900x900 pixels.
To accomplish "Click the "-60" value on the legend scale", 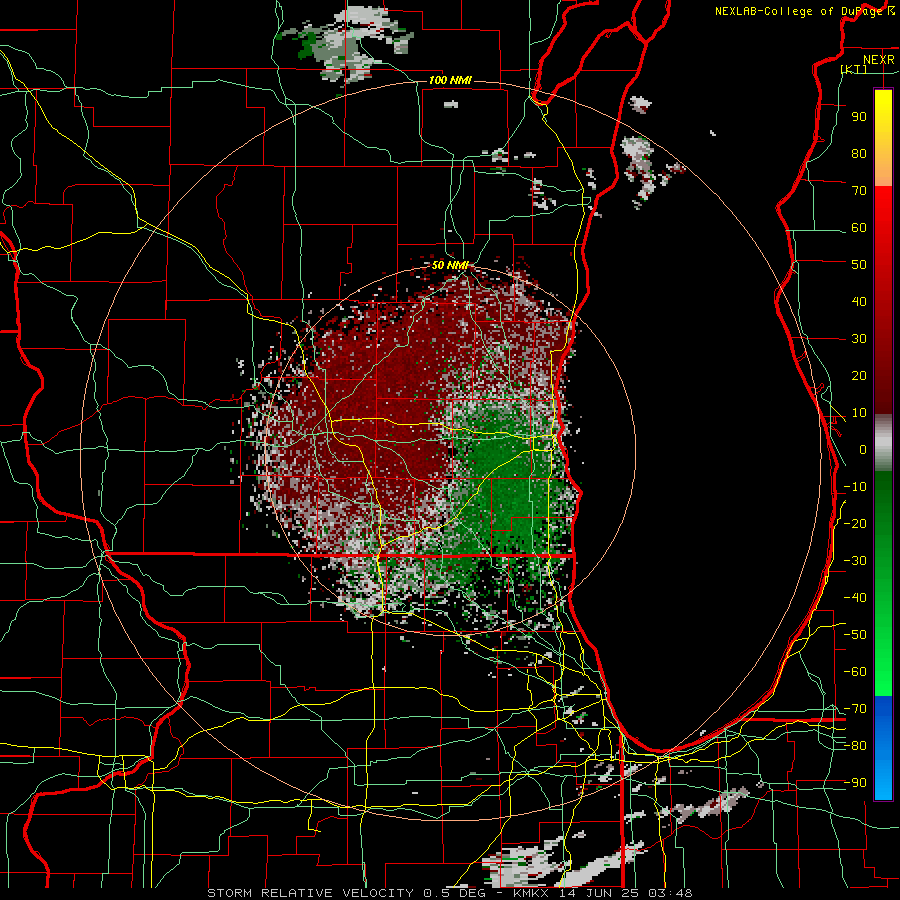I will (855, 672).
